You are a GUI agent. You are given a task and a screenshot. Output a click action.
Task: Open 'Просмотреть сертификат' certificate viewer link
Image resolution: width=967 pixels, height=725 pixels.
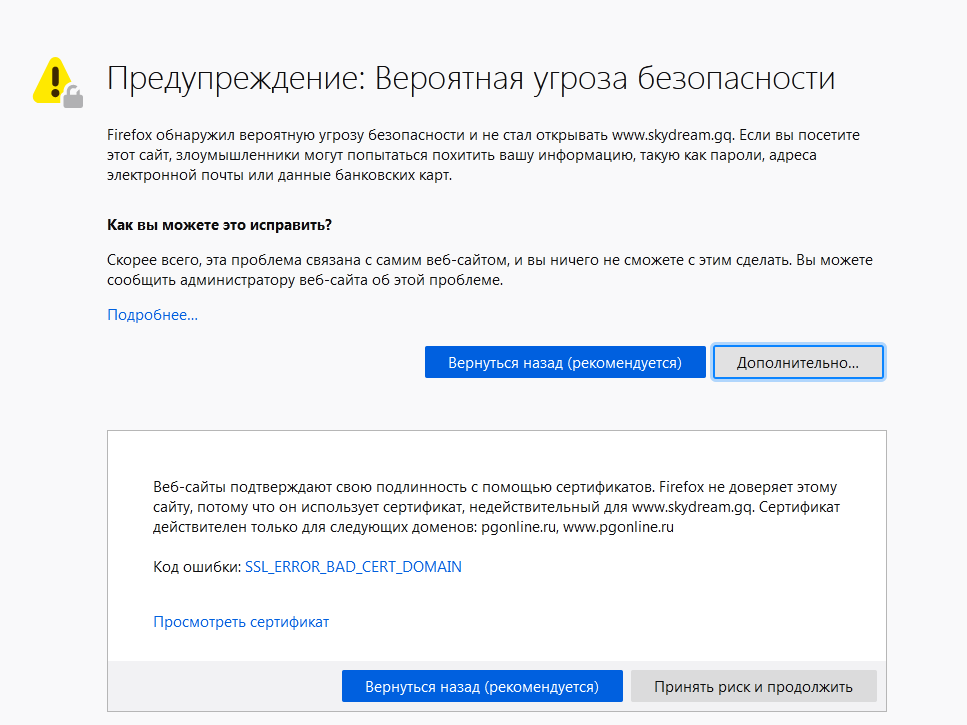point(241,622)
